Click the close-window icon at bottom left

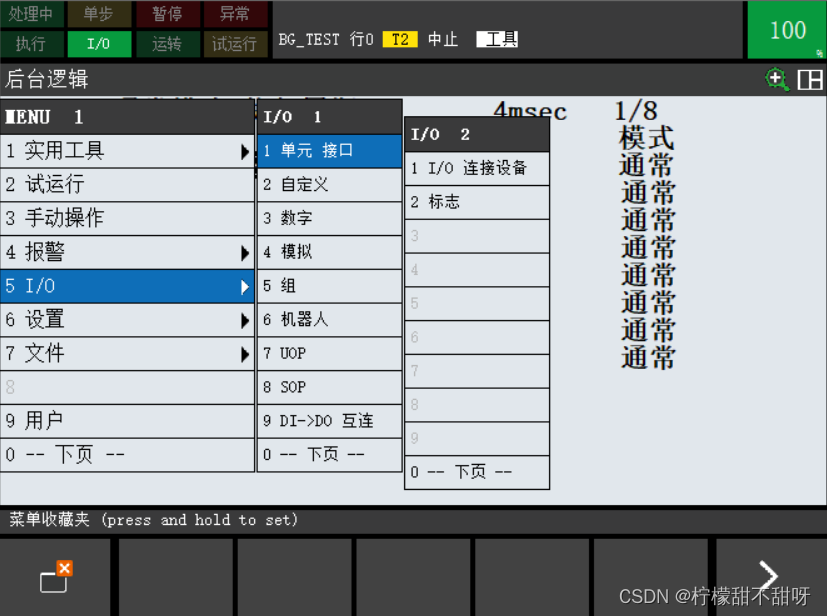click(x=56, y=576)
